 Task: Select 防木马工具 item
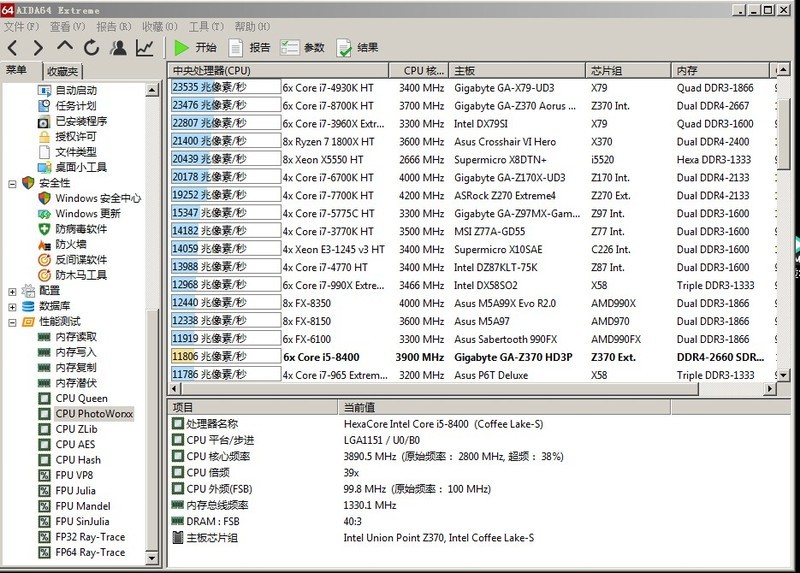point(72,275)
